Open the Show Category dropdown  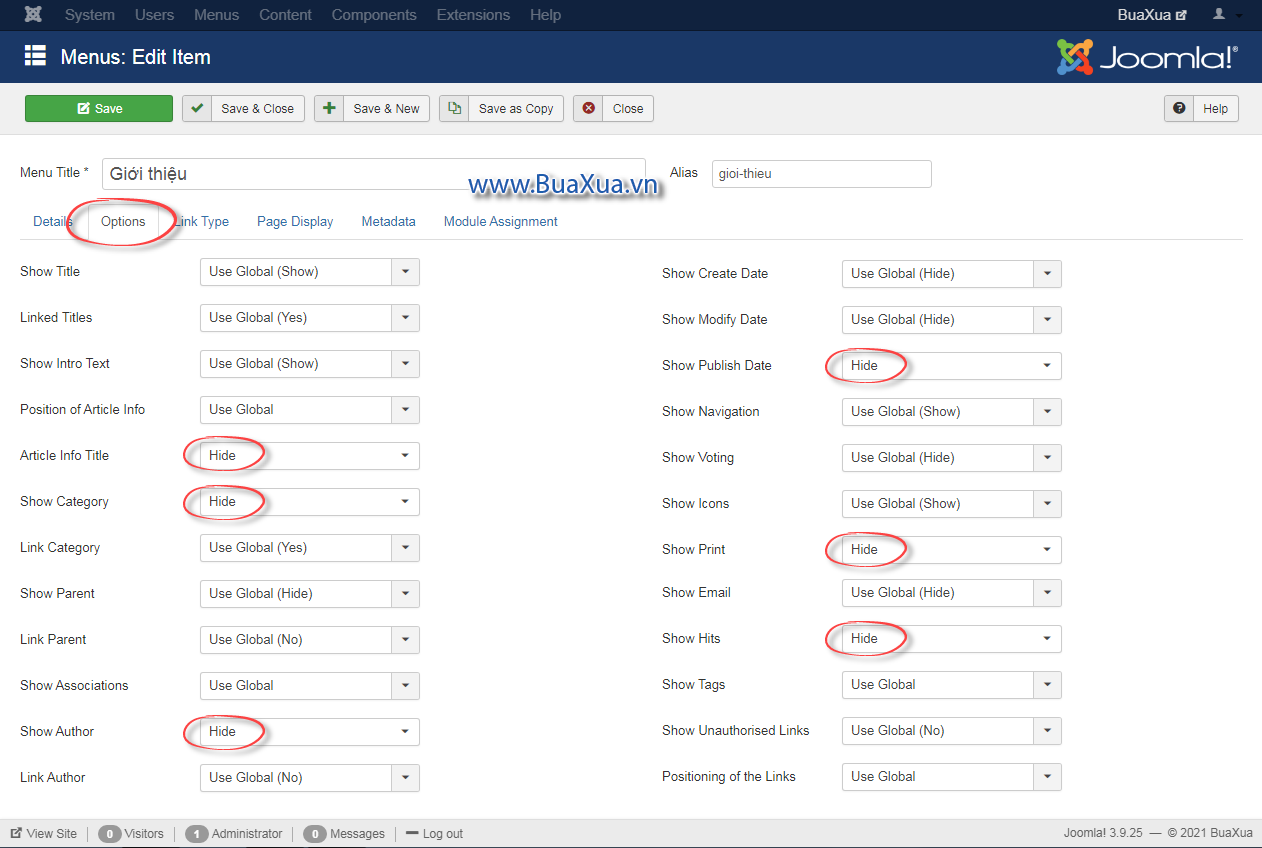(310, 502)
